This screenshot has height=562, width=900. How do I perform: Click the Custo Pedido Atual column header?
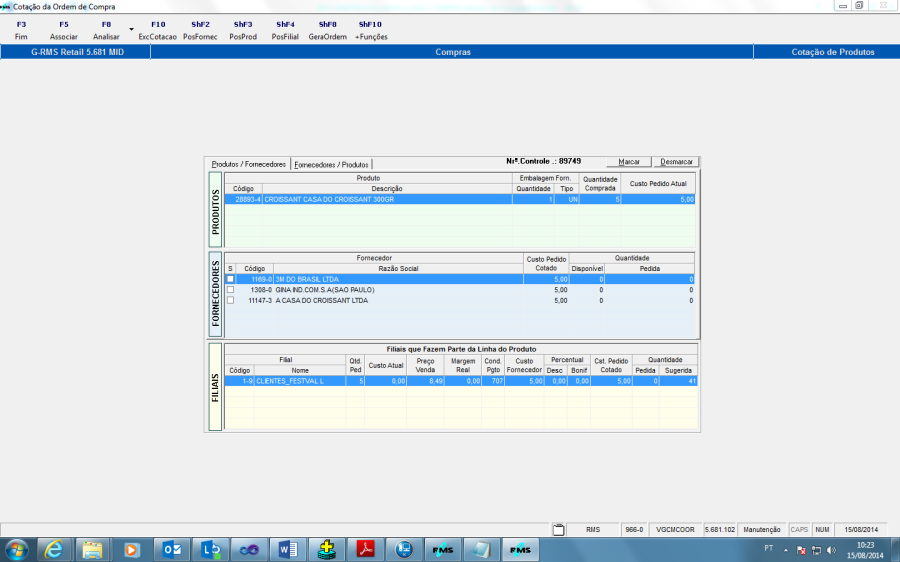coord(658,184)
